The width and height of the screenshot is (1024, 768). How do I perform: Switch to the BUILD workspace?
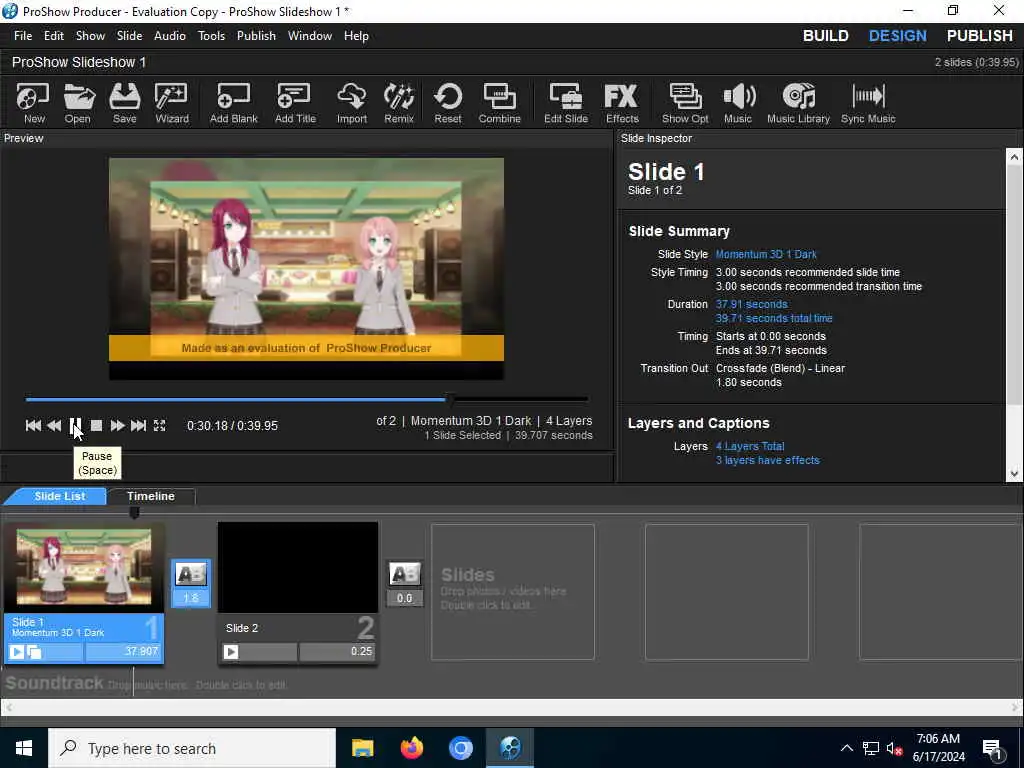pos(825,36)
